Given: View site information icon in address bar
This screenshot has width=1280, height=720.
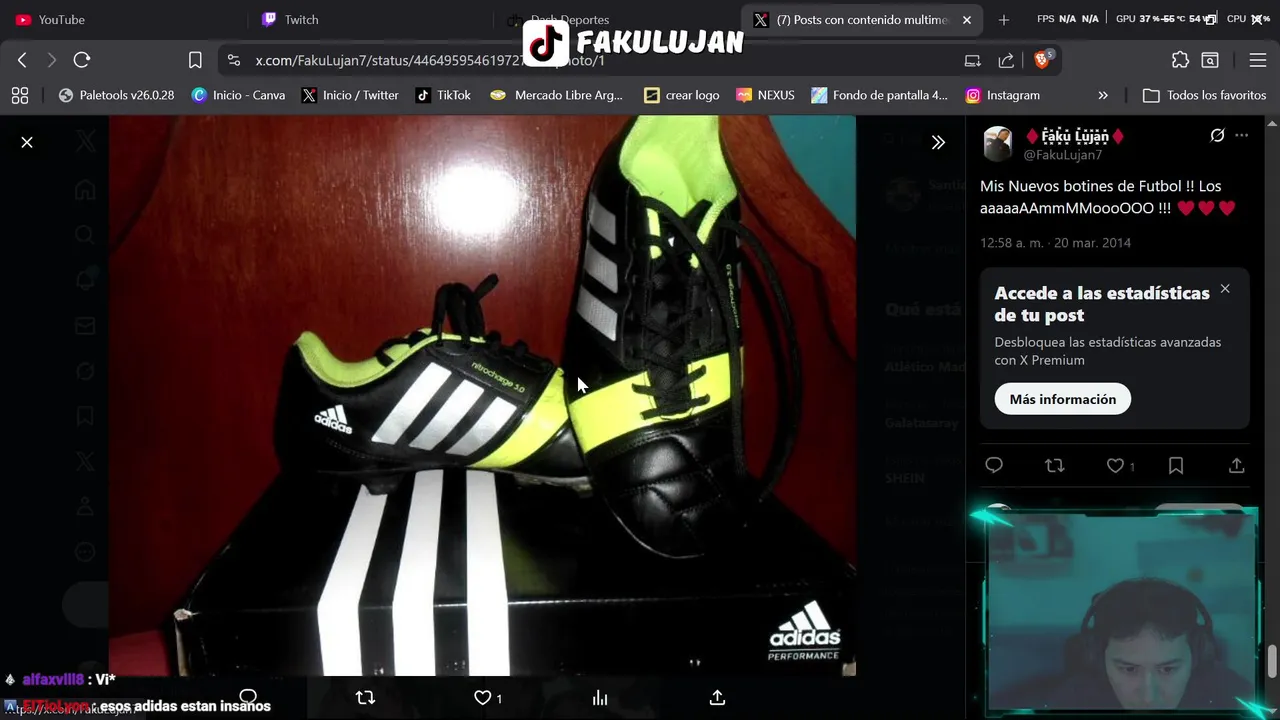Looking at the screenshot, I should [x=234, y=60].
